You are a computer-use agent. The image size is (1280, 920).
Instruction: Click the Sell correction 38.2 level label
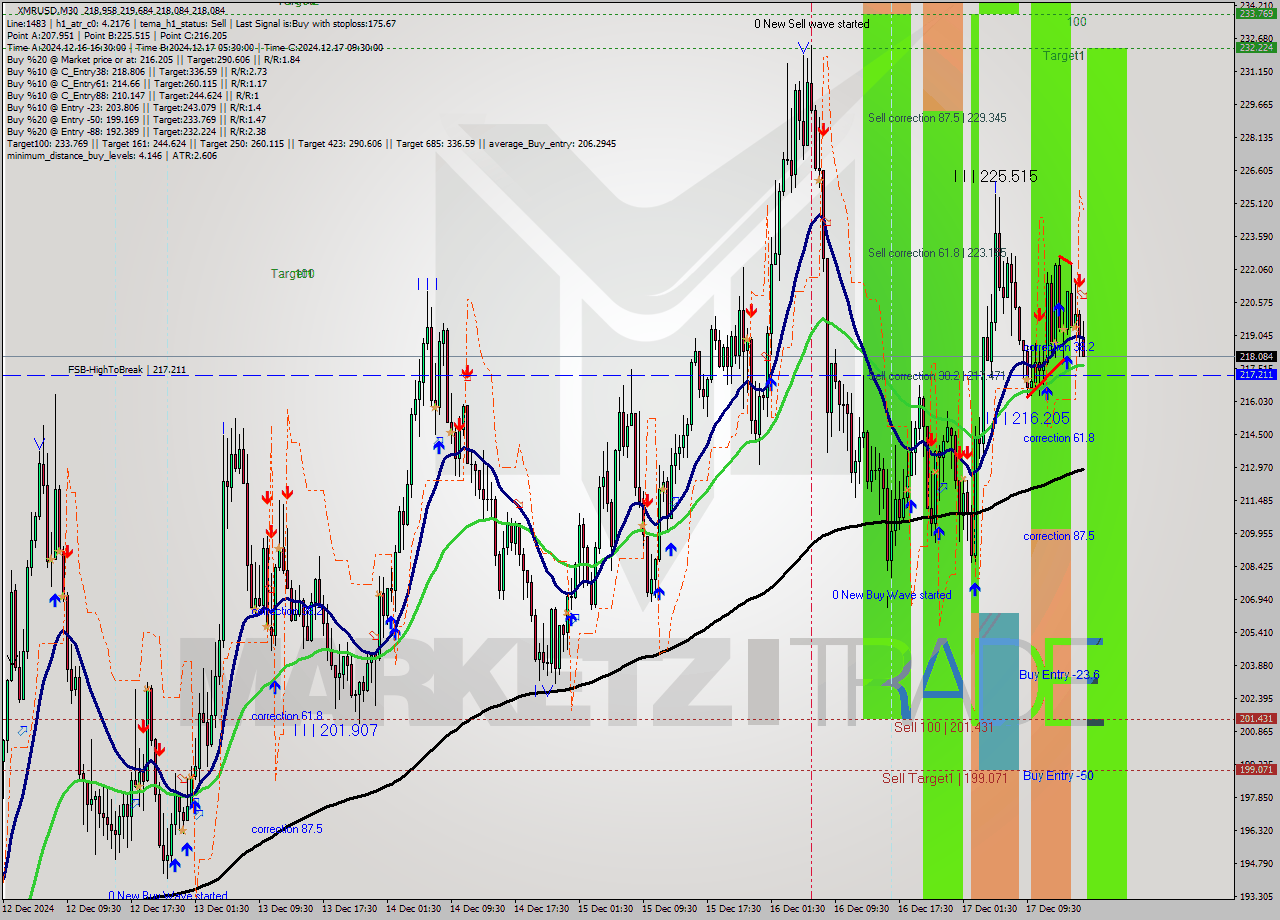coord(937,376)
